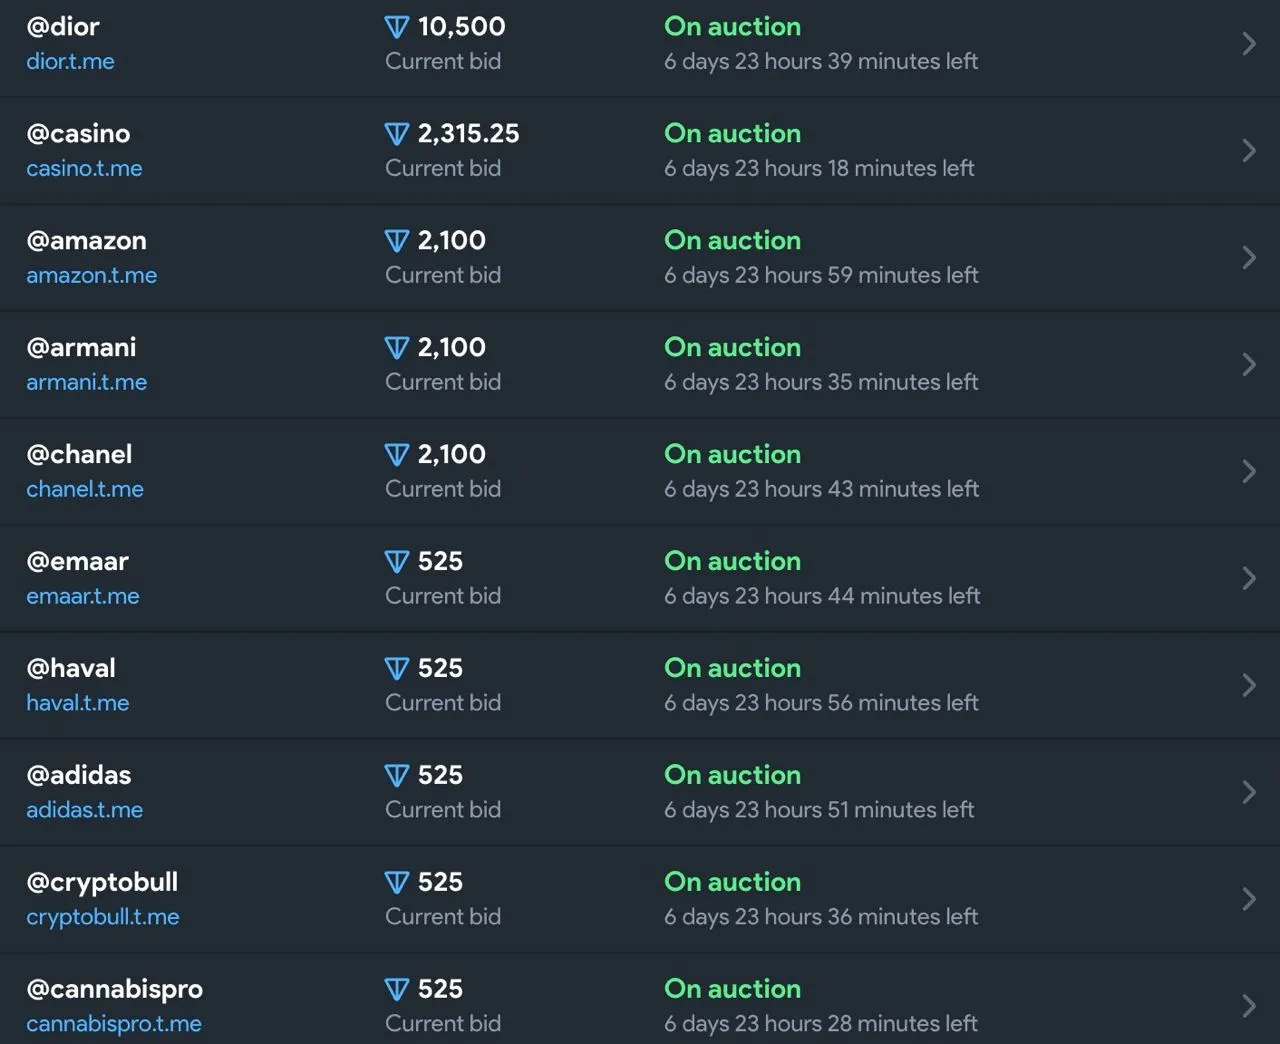Open the chevron on the @cryptobull row
The width and height of the screenshot is (1280, 1044).
point(1249,900)
